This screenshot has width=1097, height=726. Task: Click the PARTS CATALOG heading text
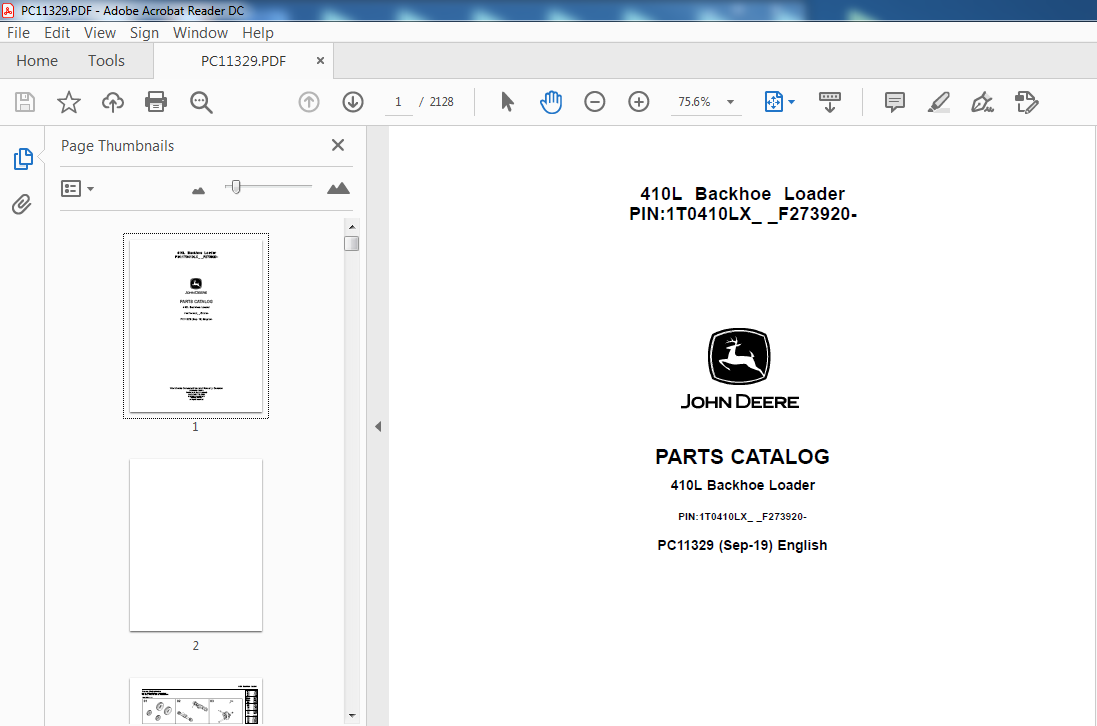[x=742, y=457]
